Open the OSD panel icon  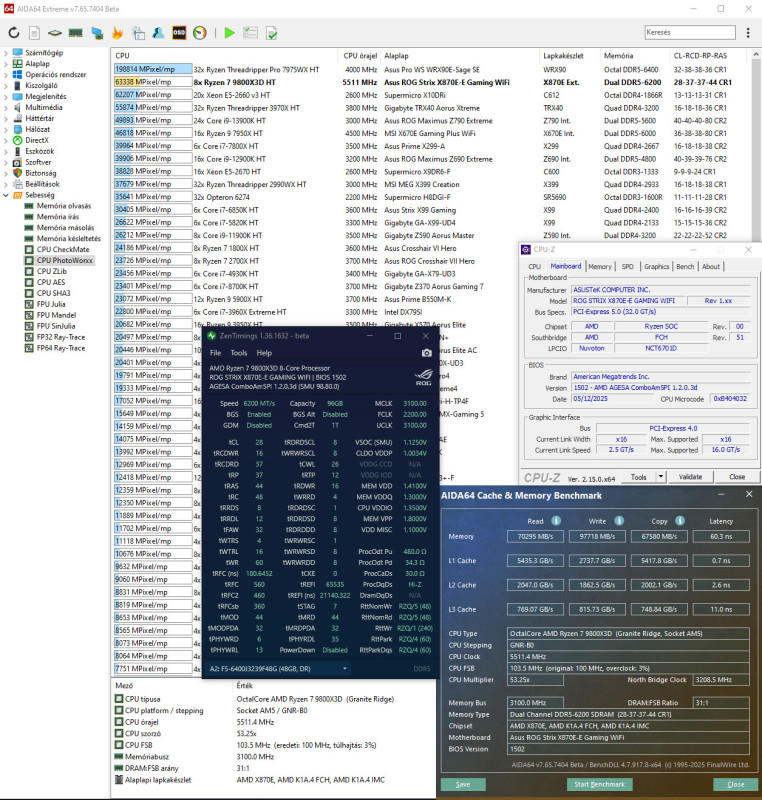click(179, 33)
